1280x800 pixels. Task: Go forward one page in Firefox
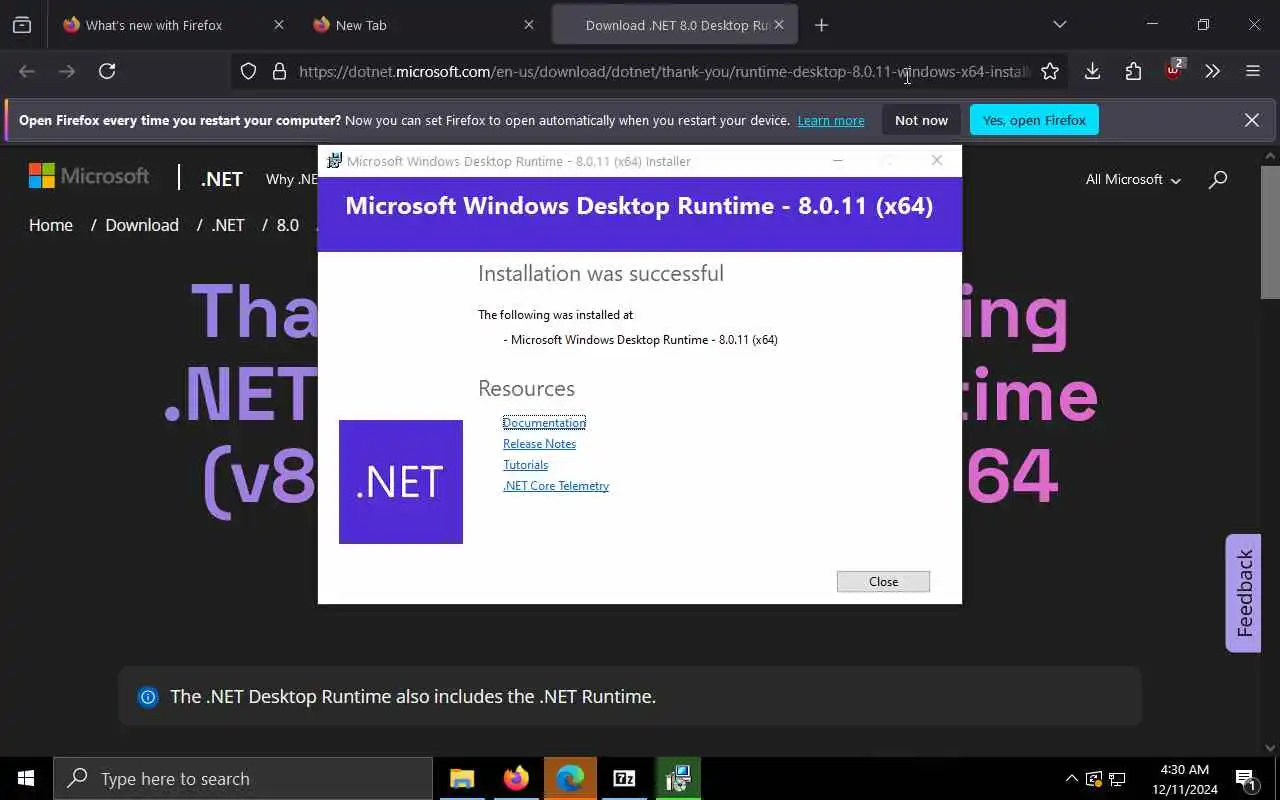[67, 71]
